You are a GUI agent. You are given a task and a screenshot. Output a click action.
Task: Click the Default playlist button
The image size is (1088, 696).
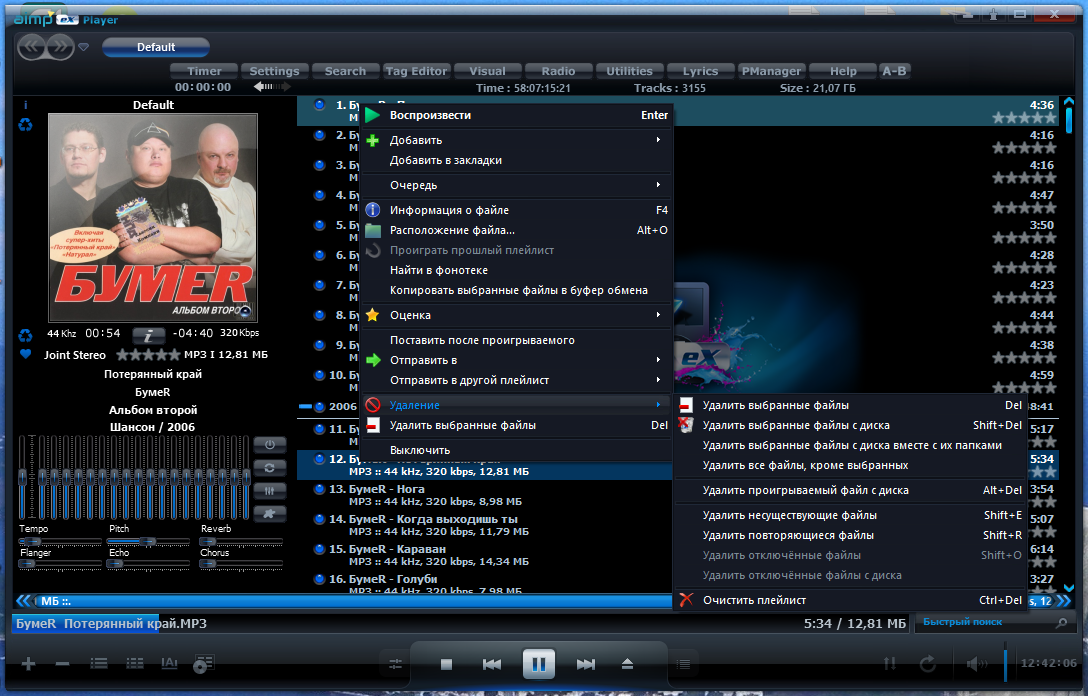pos(155,47)
